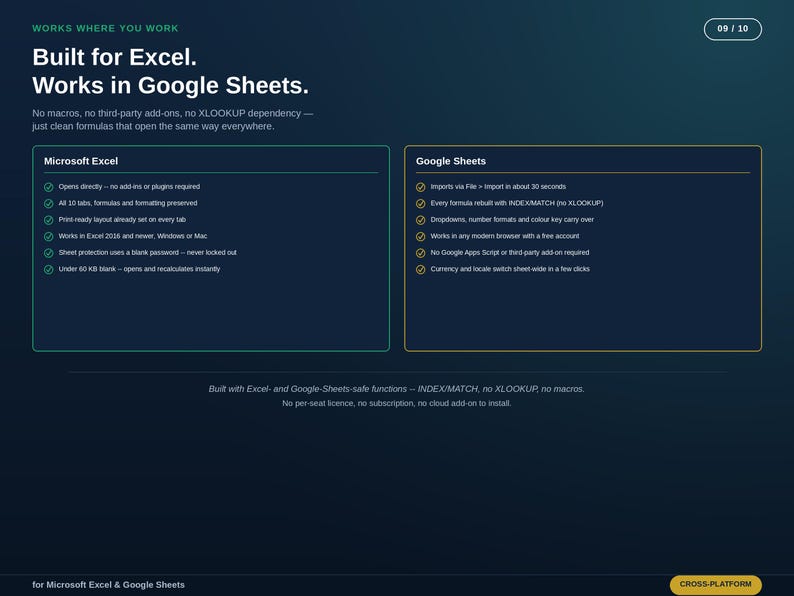794x596 pixels.
Task: Click text 'Print-ready layout already set on every tab'
Action: point(122,219)
